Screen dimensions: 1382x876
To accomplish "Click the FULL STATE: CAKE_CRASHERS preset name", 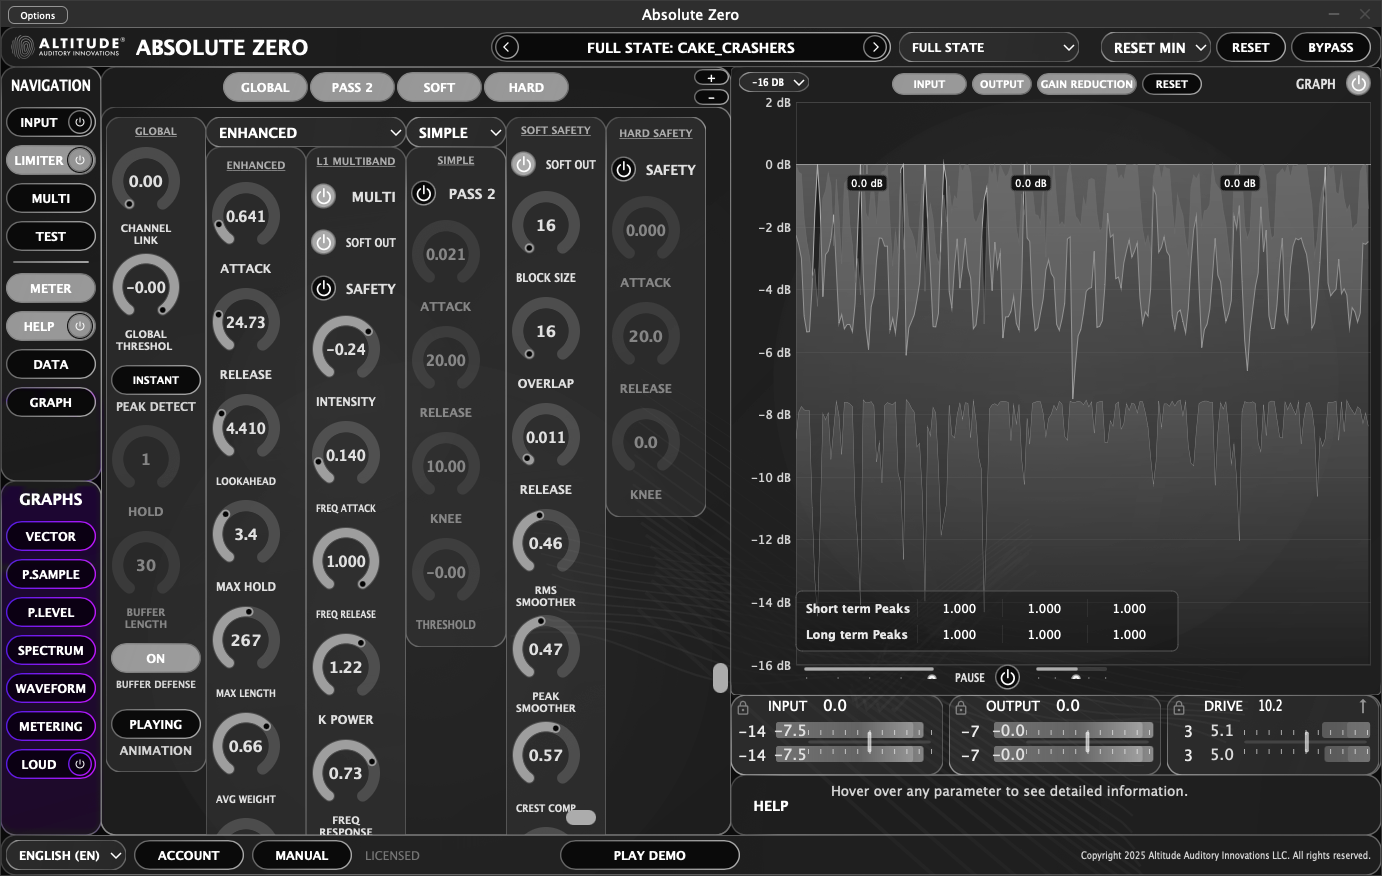I will pos(690,47).
